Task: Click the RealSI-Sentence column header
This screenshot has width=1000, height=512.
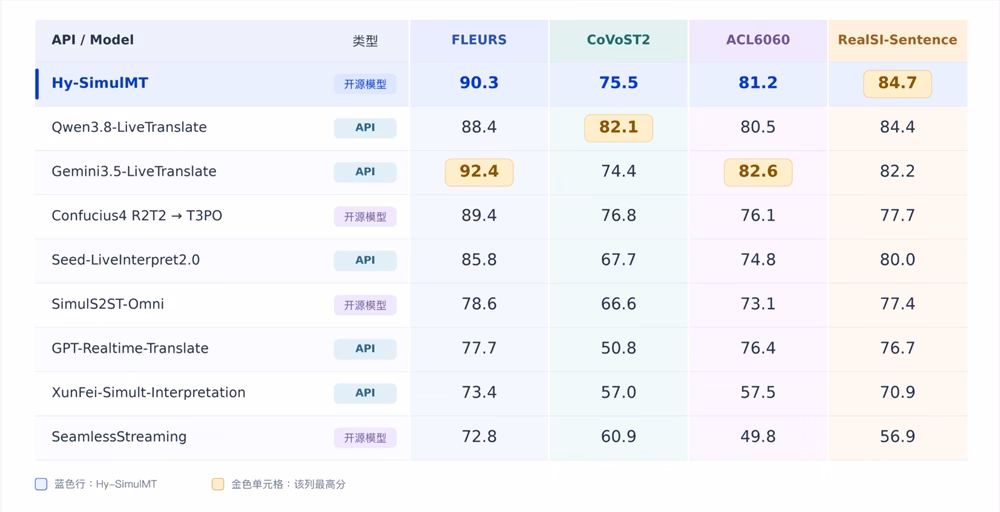Action: pos(897,40)
